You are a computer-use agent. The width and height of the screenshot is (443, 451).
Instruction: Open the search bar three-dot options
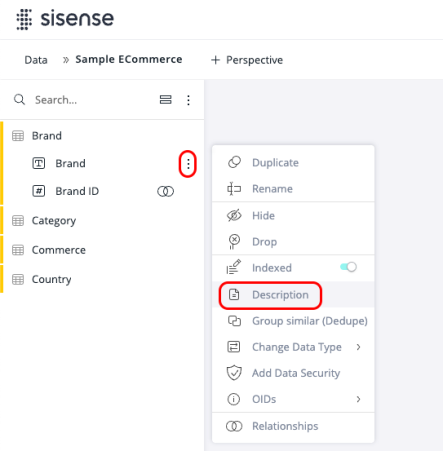point(188,100)
